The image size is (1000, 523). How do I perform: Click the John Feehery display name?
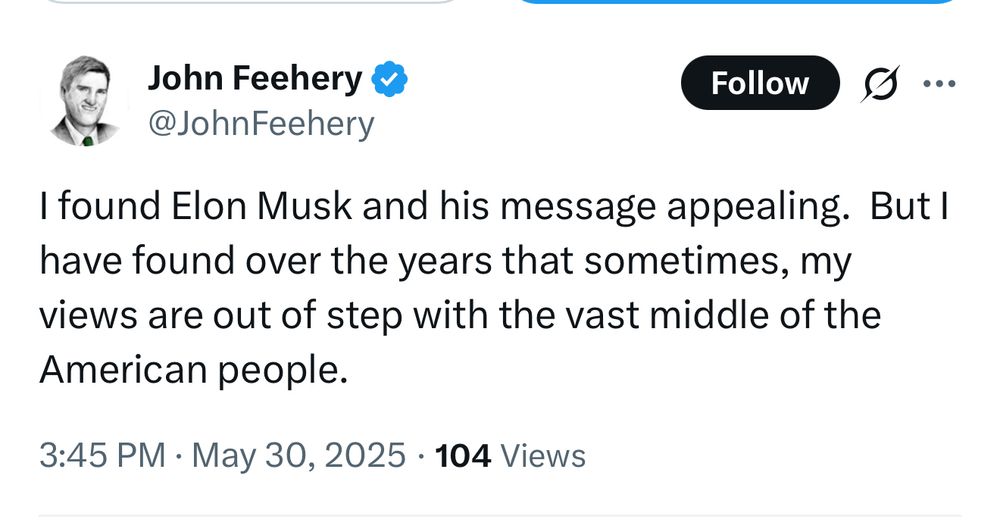[x=254, y=79]
